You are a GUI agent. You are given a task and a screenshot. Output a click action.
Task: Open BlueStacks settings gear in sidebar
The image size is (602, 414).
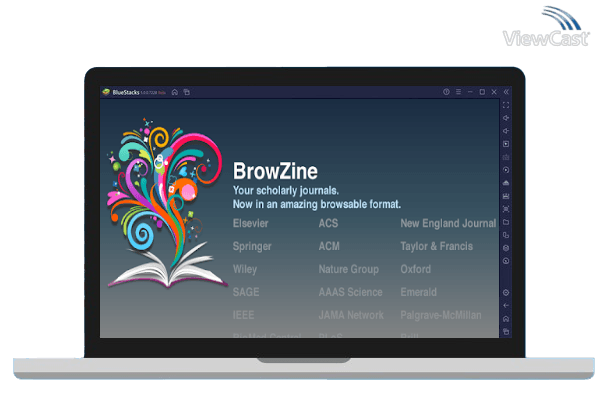506,293
